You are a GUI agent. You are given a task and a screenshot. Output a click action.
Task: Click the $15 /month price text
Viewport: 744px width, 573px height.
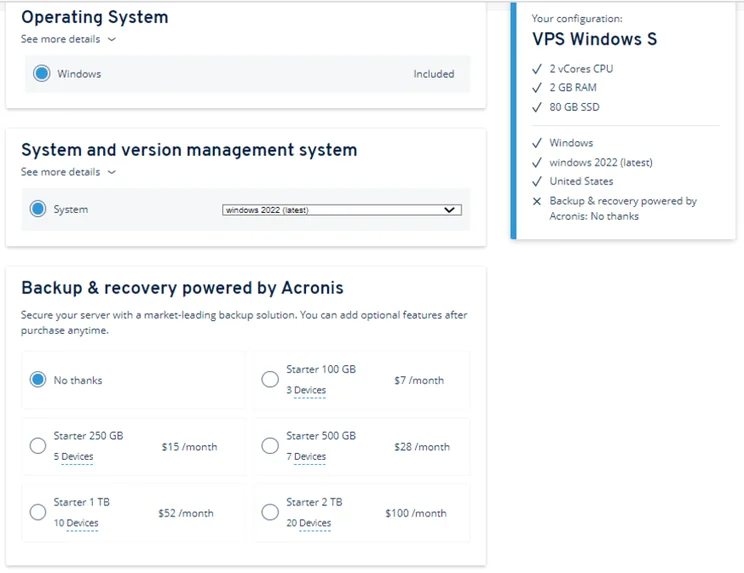[189, 447]
